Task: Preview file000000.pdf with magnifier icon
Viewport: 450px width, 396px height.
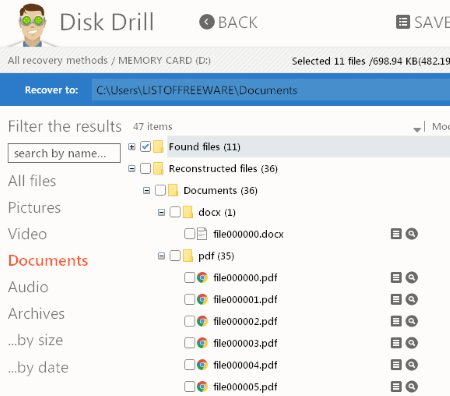Action: 412,277
